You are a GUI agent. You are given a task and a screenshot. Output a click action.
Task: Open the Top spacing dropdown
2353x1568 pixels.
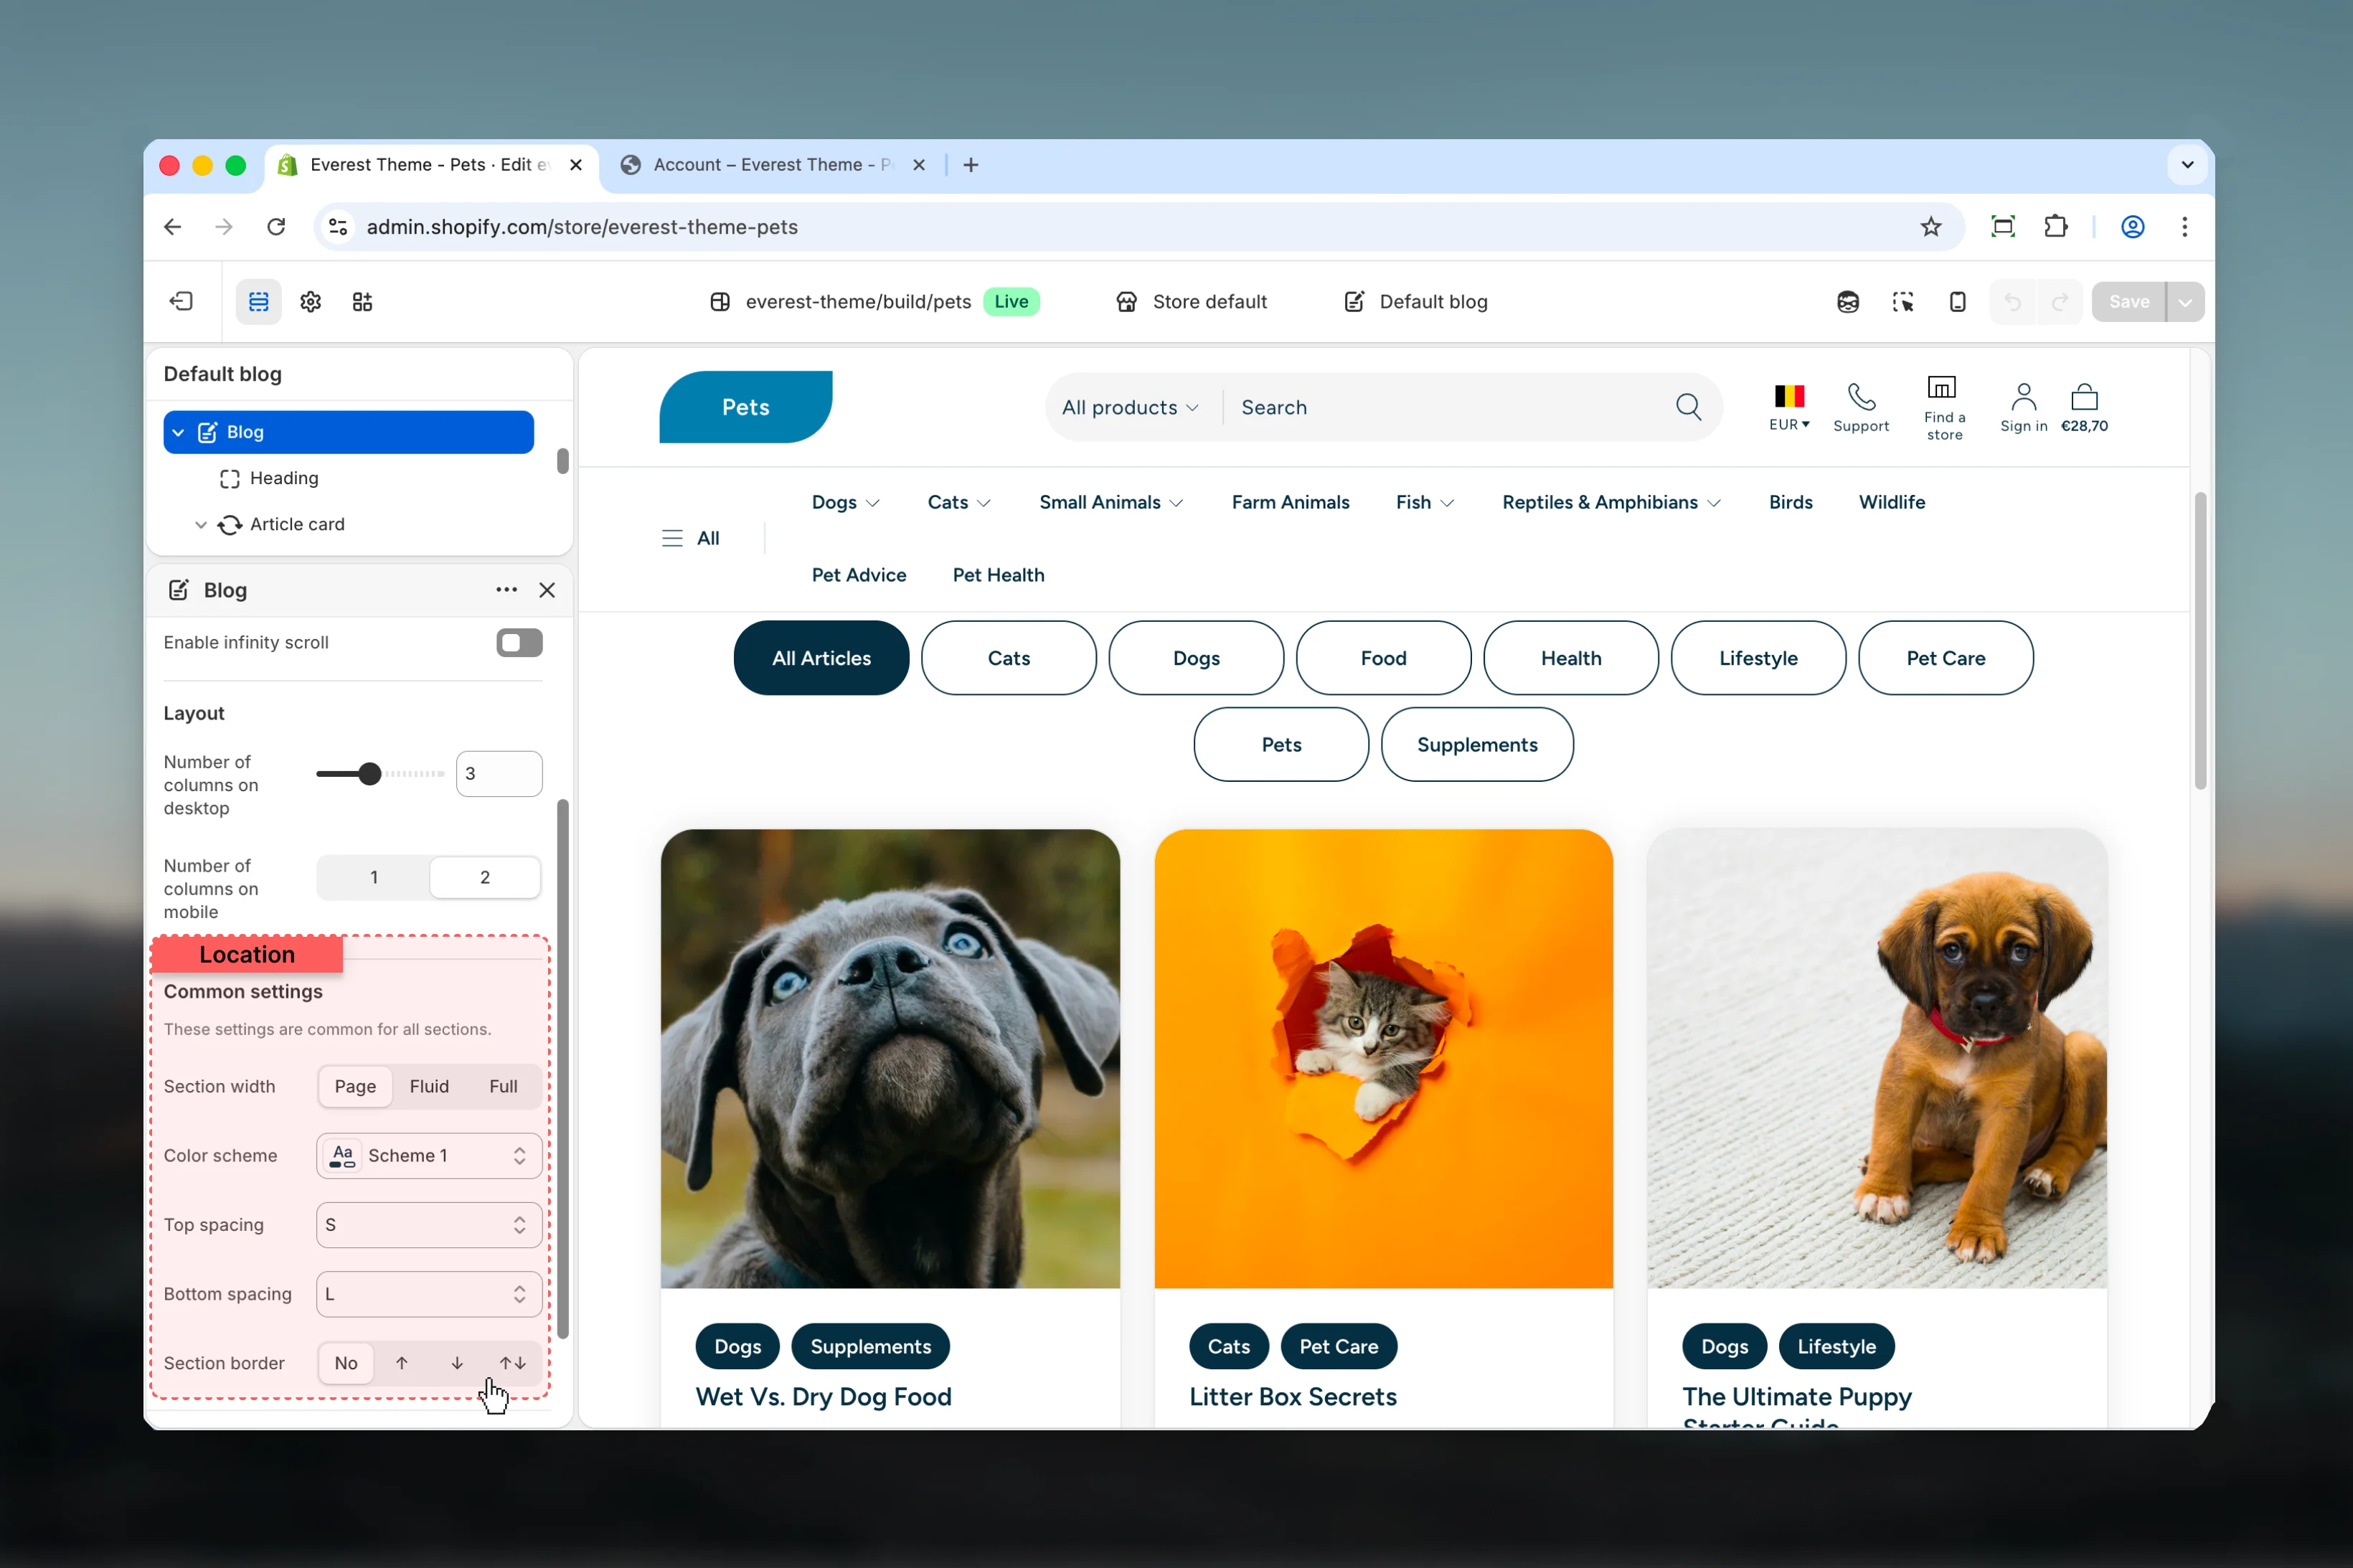click(x=429, y=1226)
